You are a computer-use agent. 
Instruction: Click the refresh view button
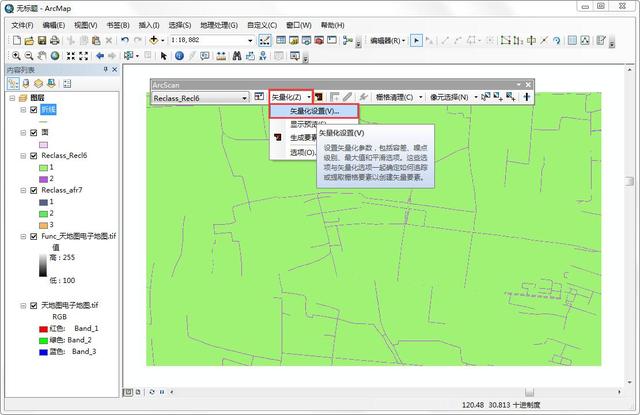[x=152, y=392]
